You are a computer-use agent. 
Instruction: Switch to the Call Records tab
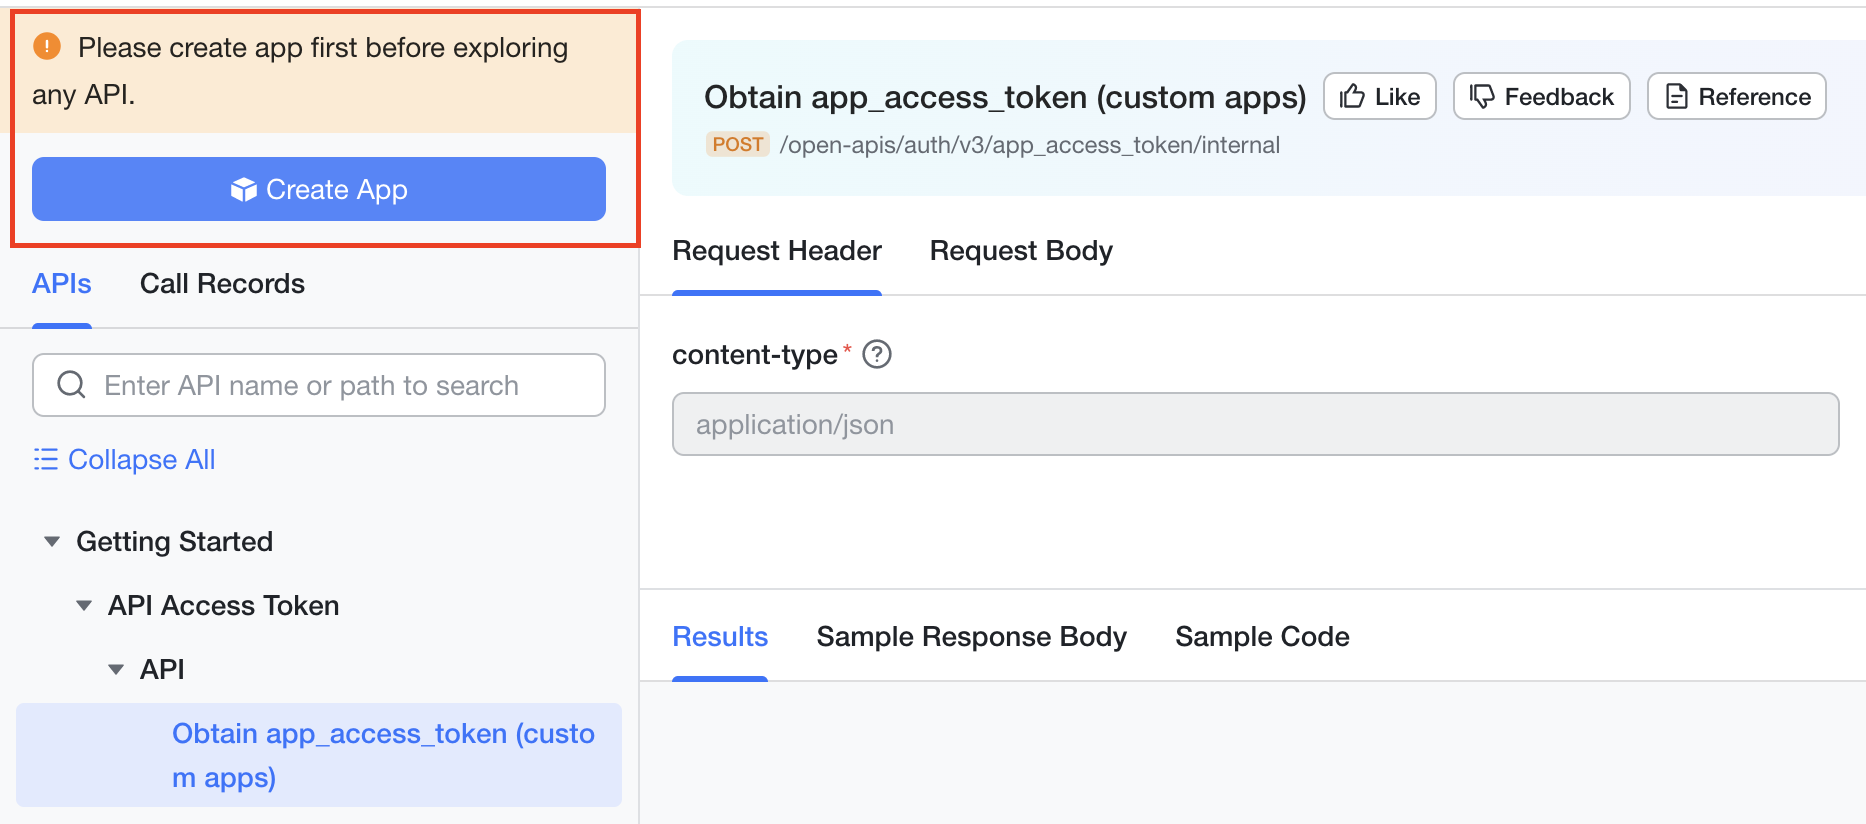click(x=222, y=284)
